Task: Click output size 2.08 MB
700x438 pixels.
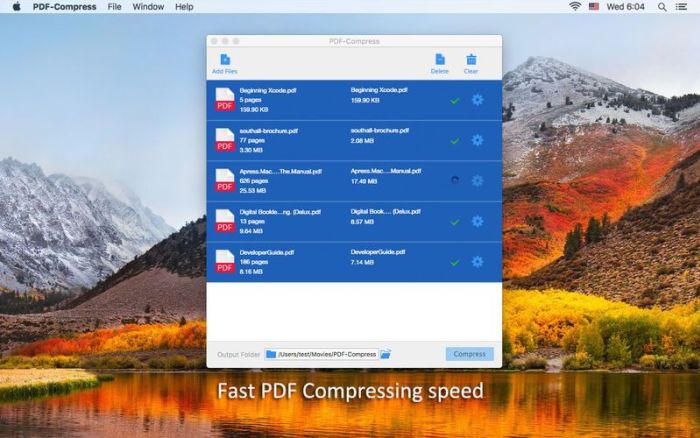Action: [362, 141]
